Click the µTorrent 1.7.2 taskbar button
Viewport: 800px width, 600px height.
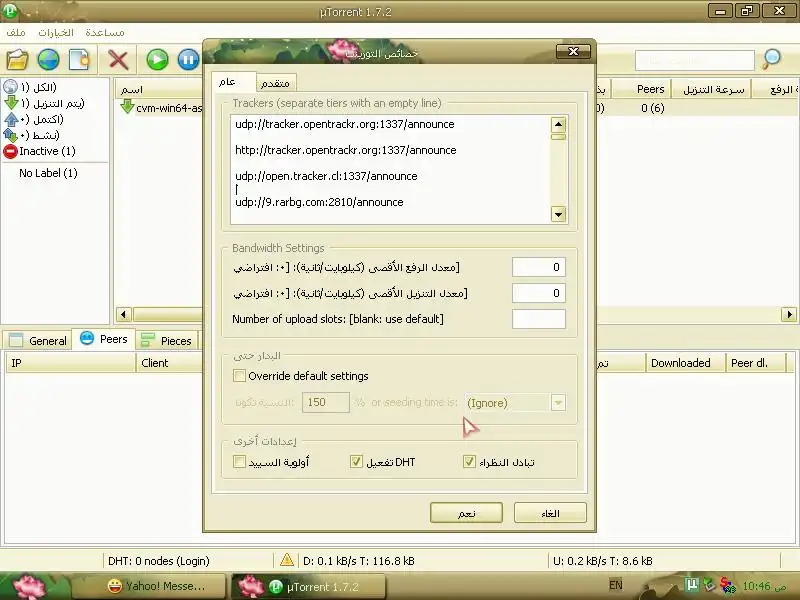click(309, 586)
